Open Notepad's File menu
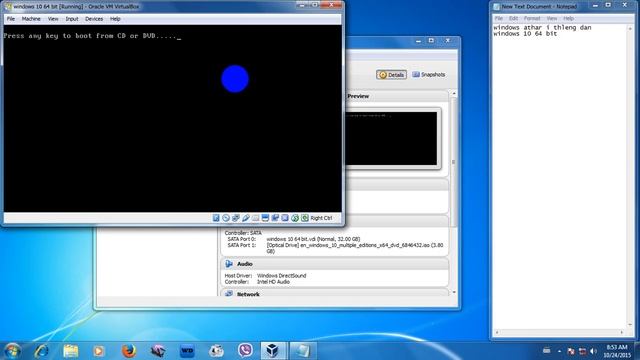This screenshot has height=360, width=640. coord(499,18)
